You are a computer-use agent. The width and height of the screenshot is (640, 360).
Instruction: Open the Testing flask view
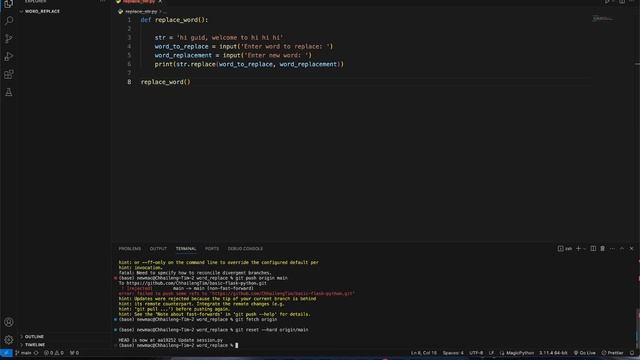[x=9, y=92]
